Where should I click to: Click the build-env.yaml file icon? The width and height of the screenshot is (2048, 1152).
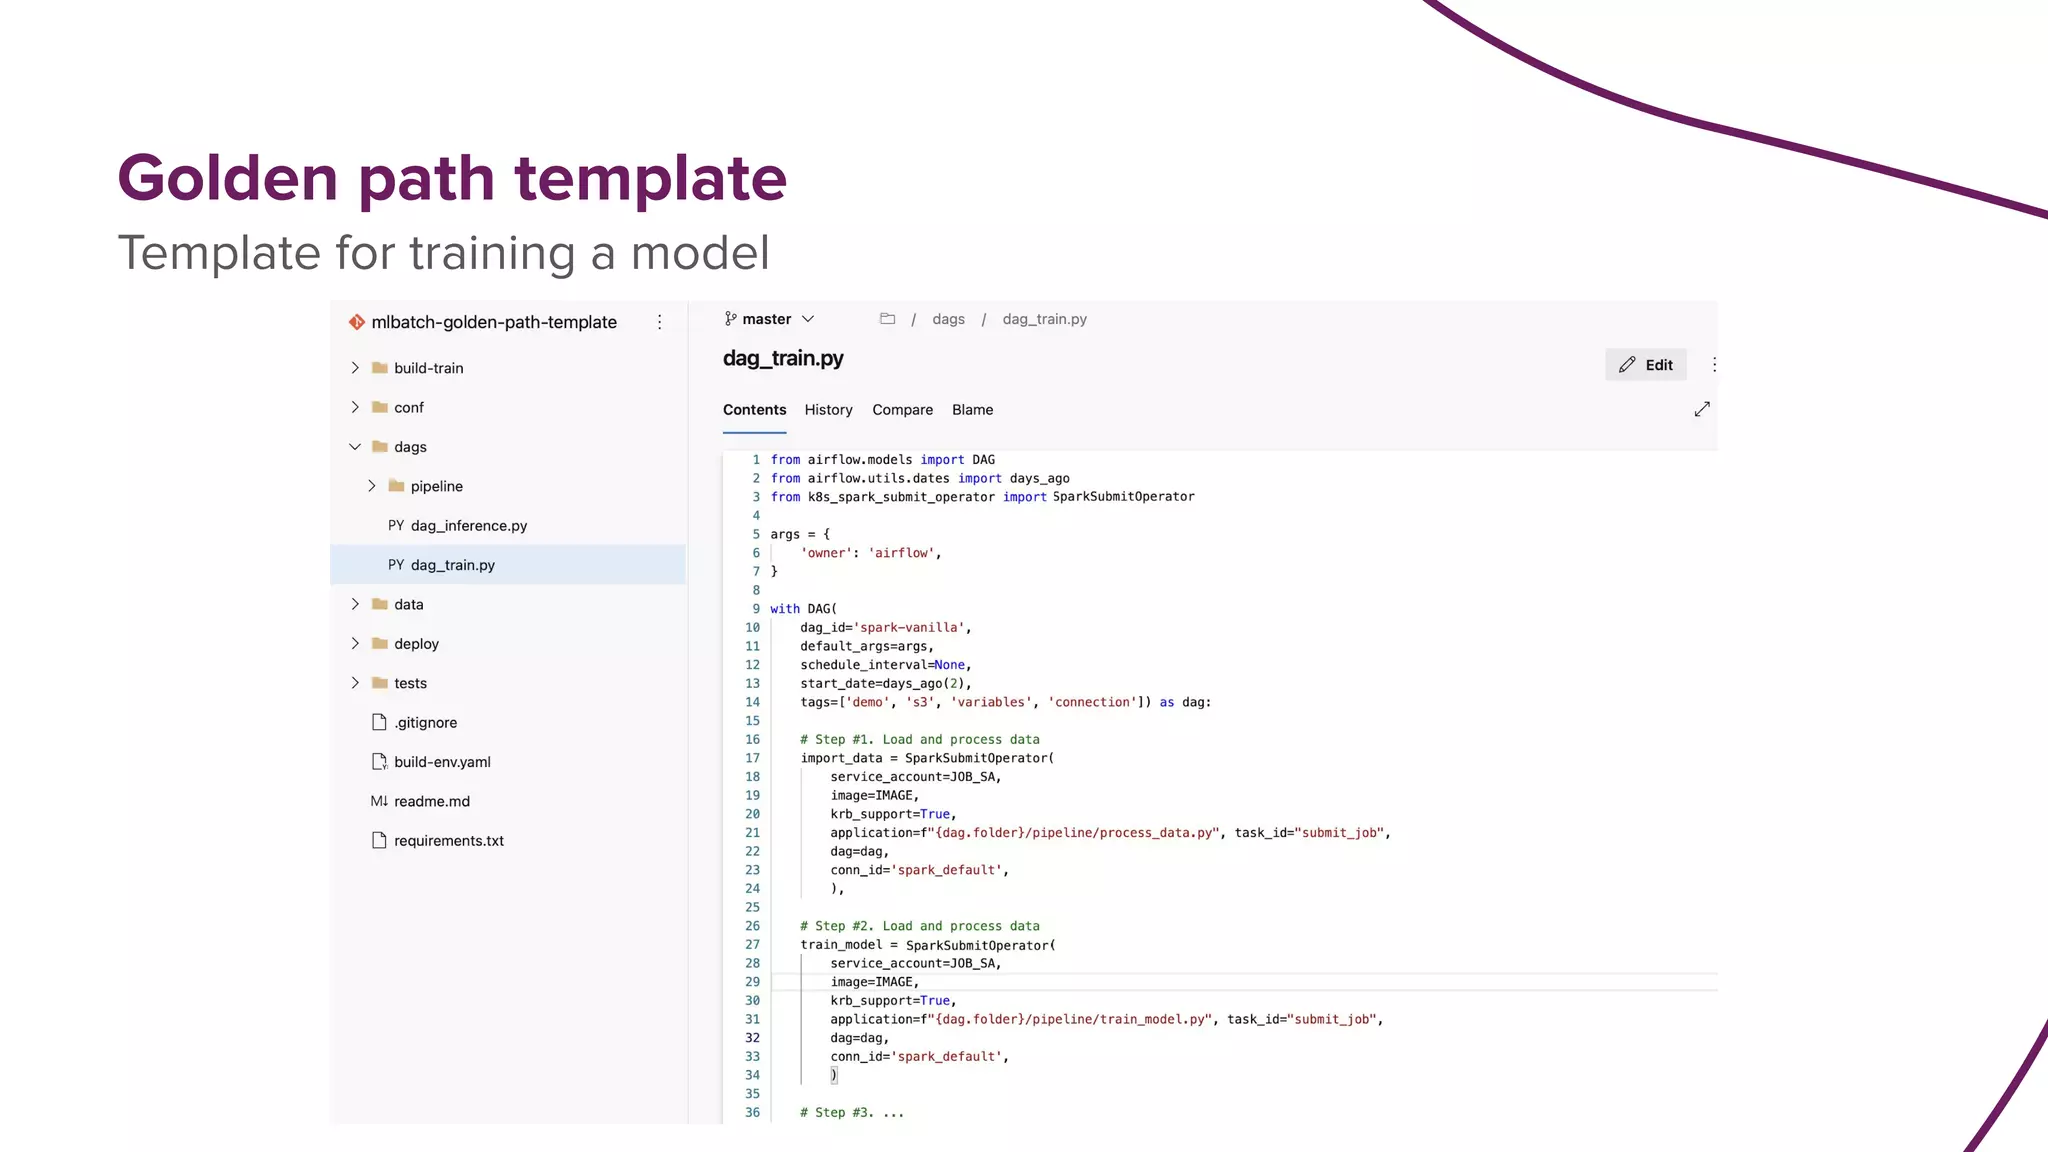pos(379,762)
